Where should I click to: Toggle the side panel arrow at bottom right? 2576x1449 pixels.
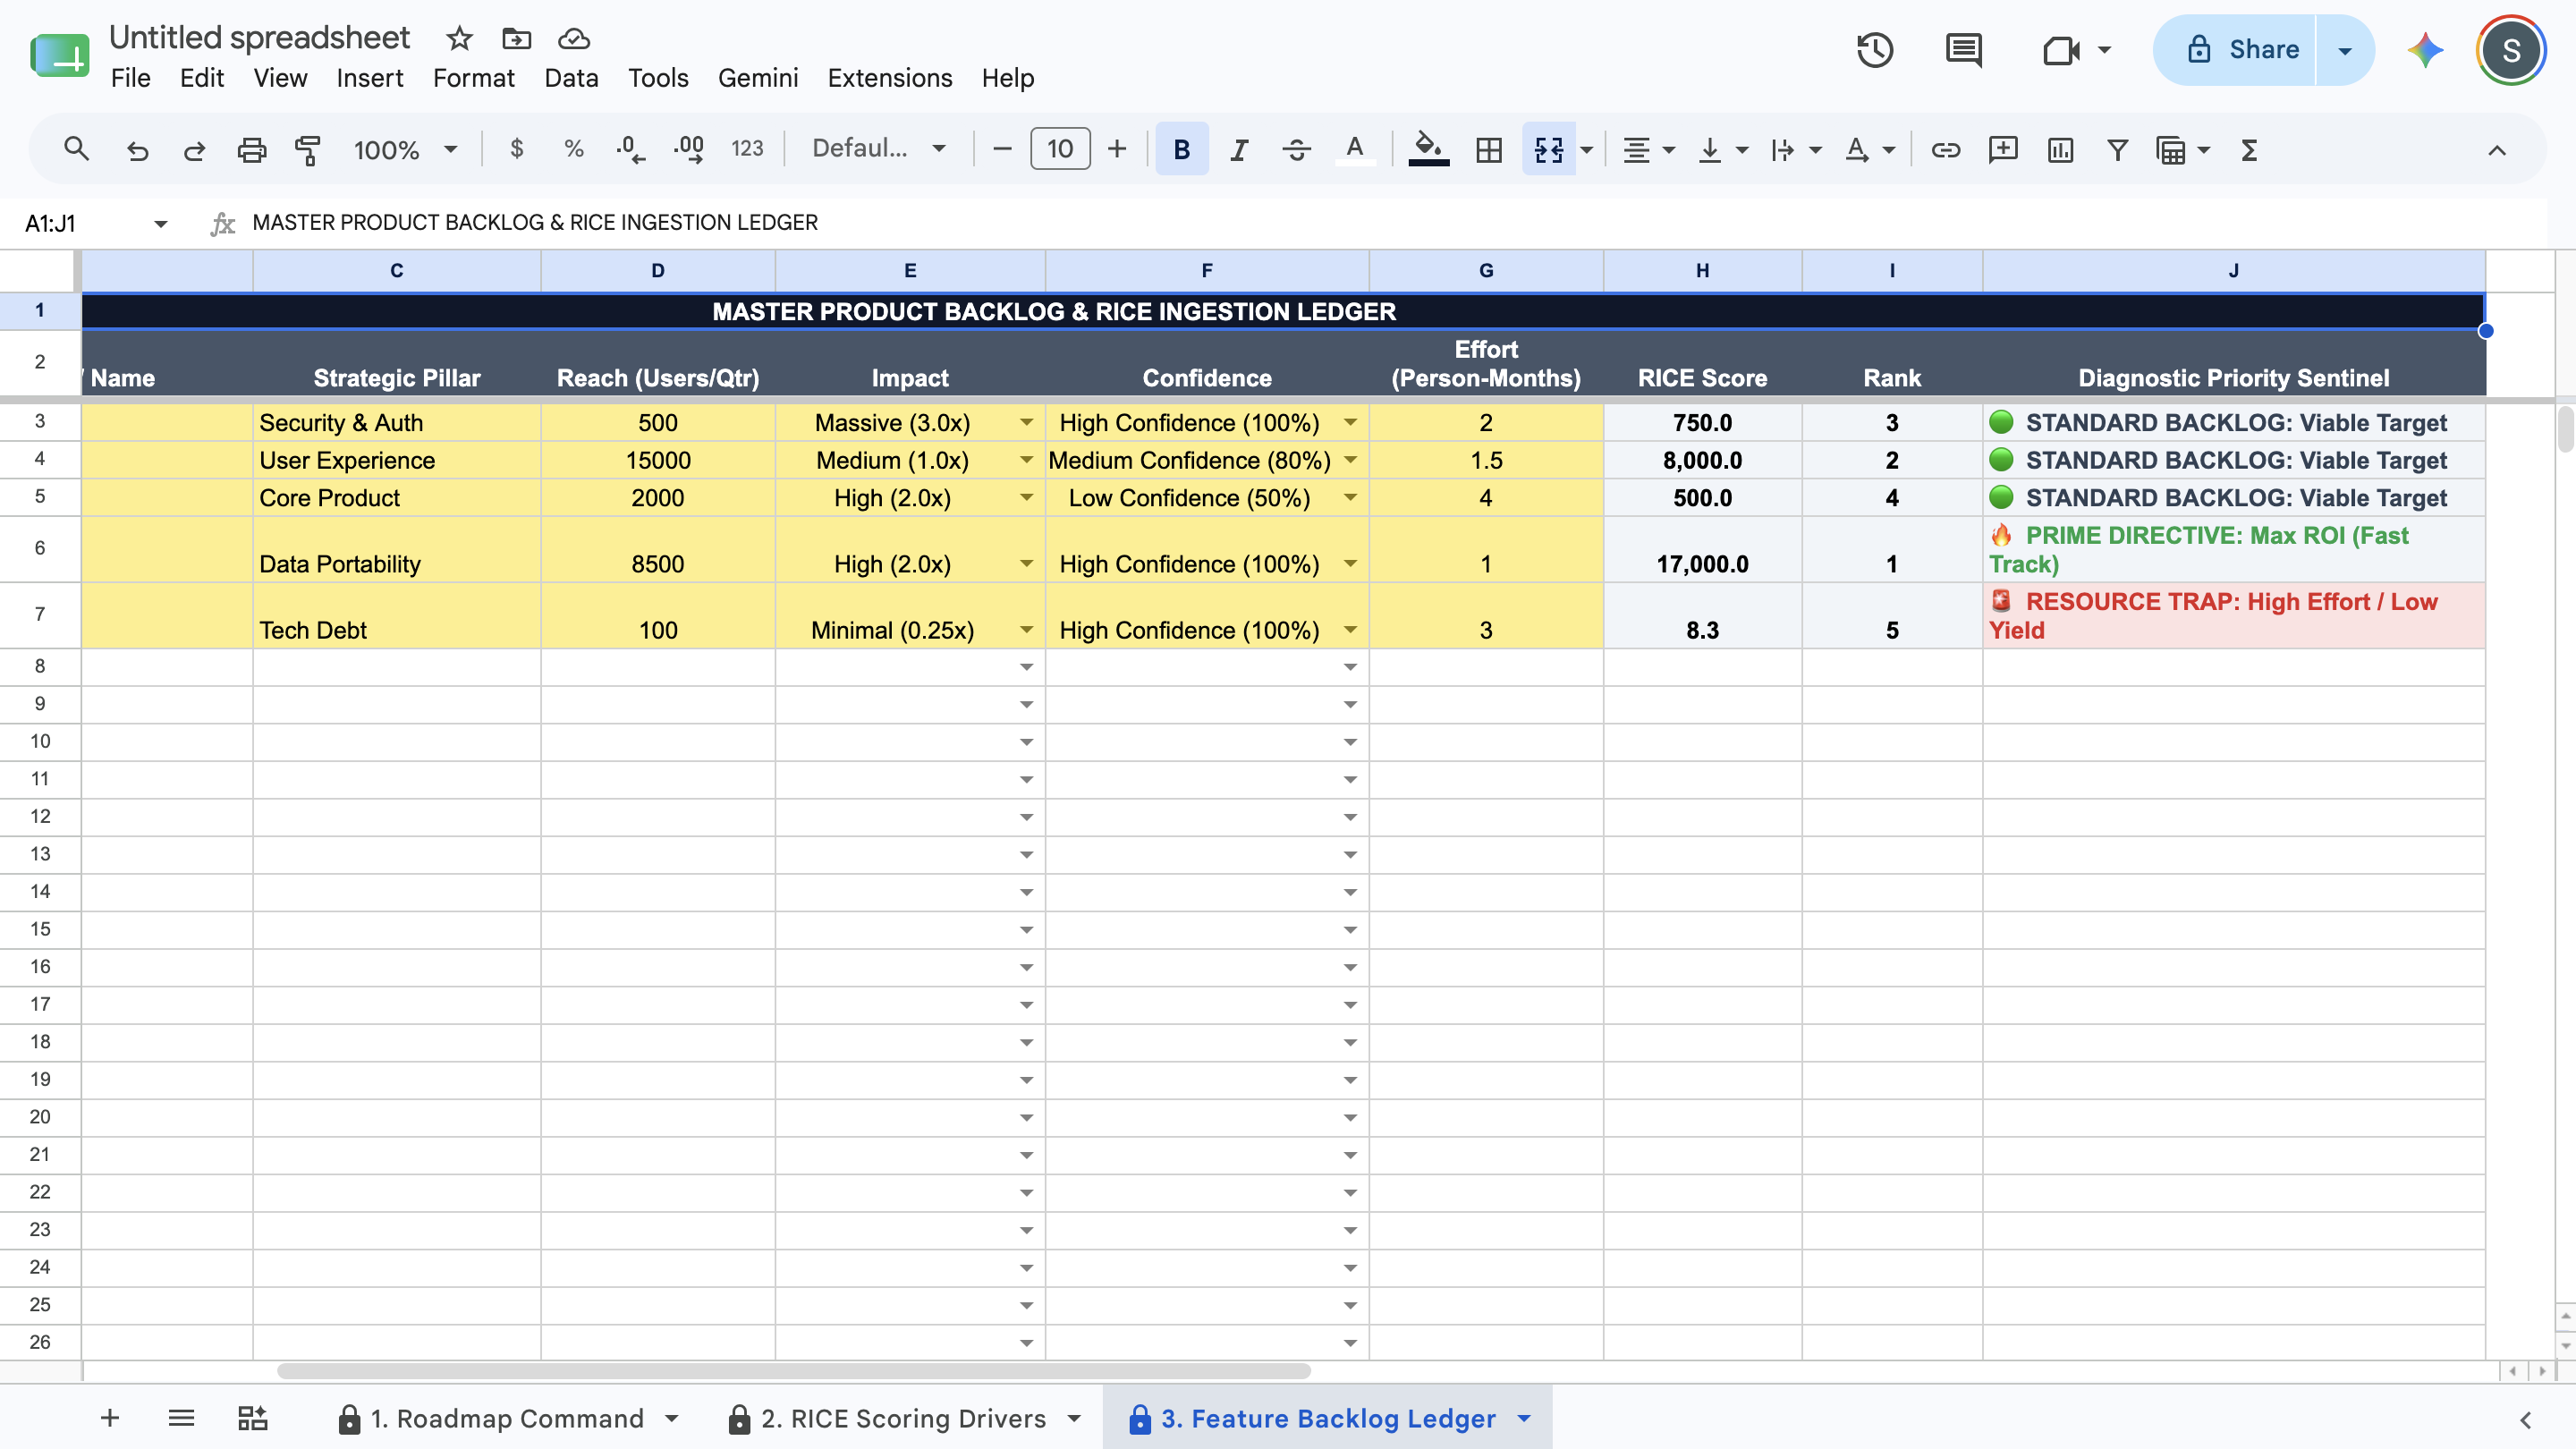coord(2525,1420)
